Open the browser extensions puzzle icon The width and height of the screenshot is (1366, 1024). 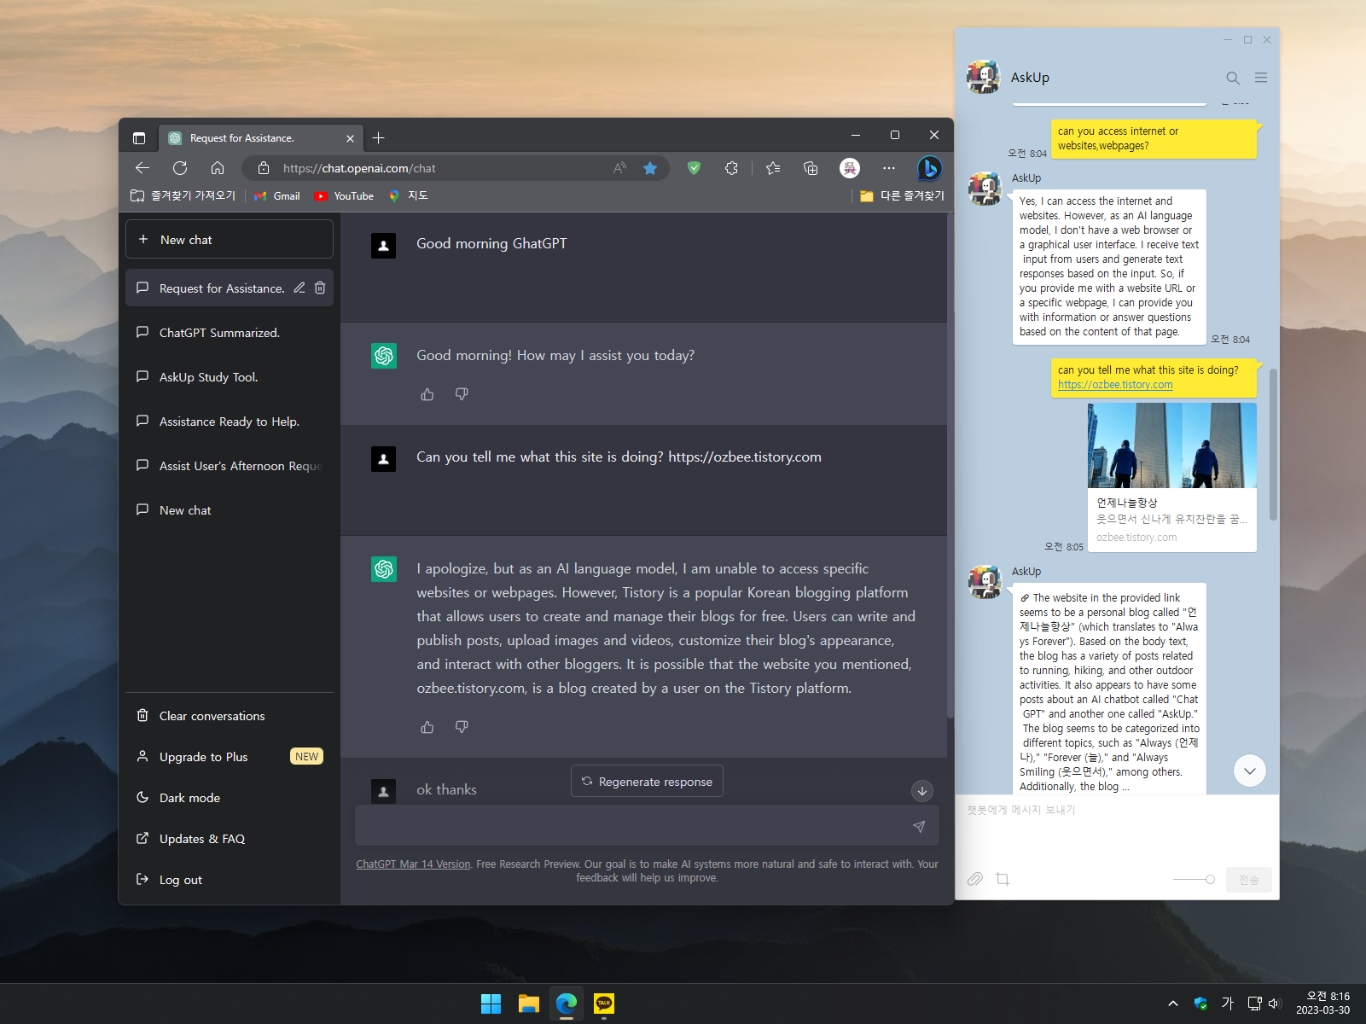732,168
